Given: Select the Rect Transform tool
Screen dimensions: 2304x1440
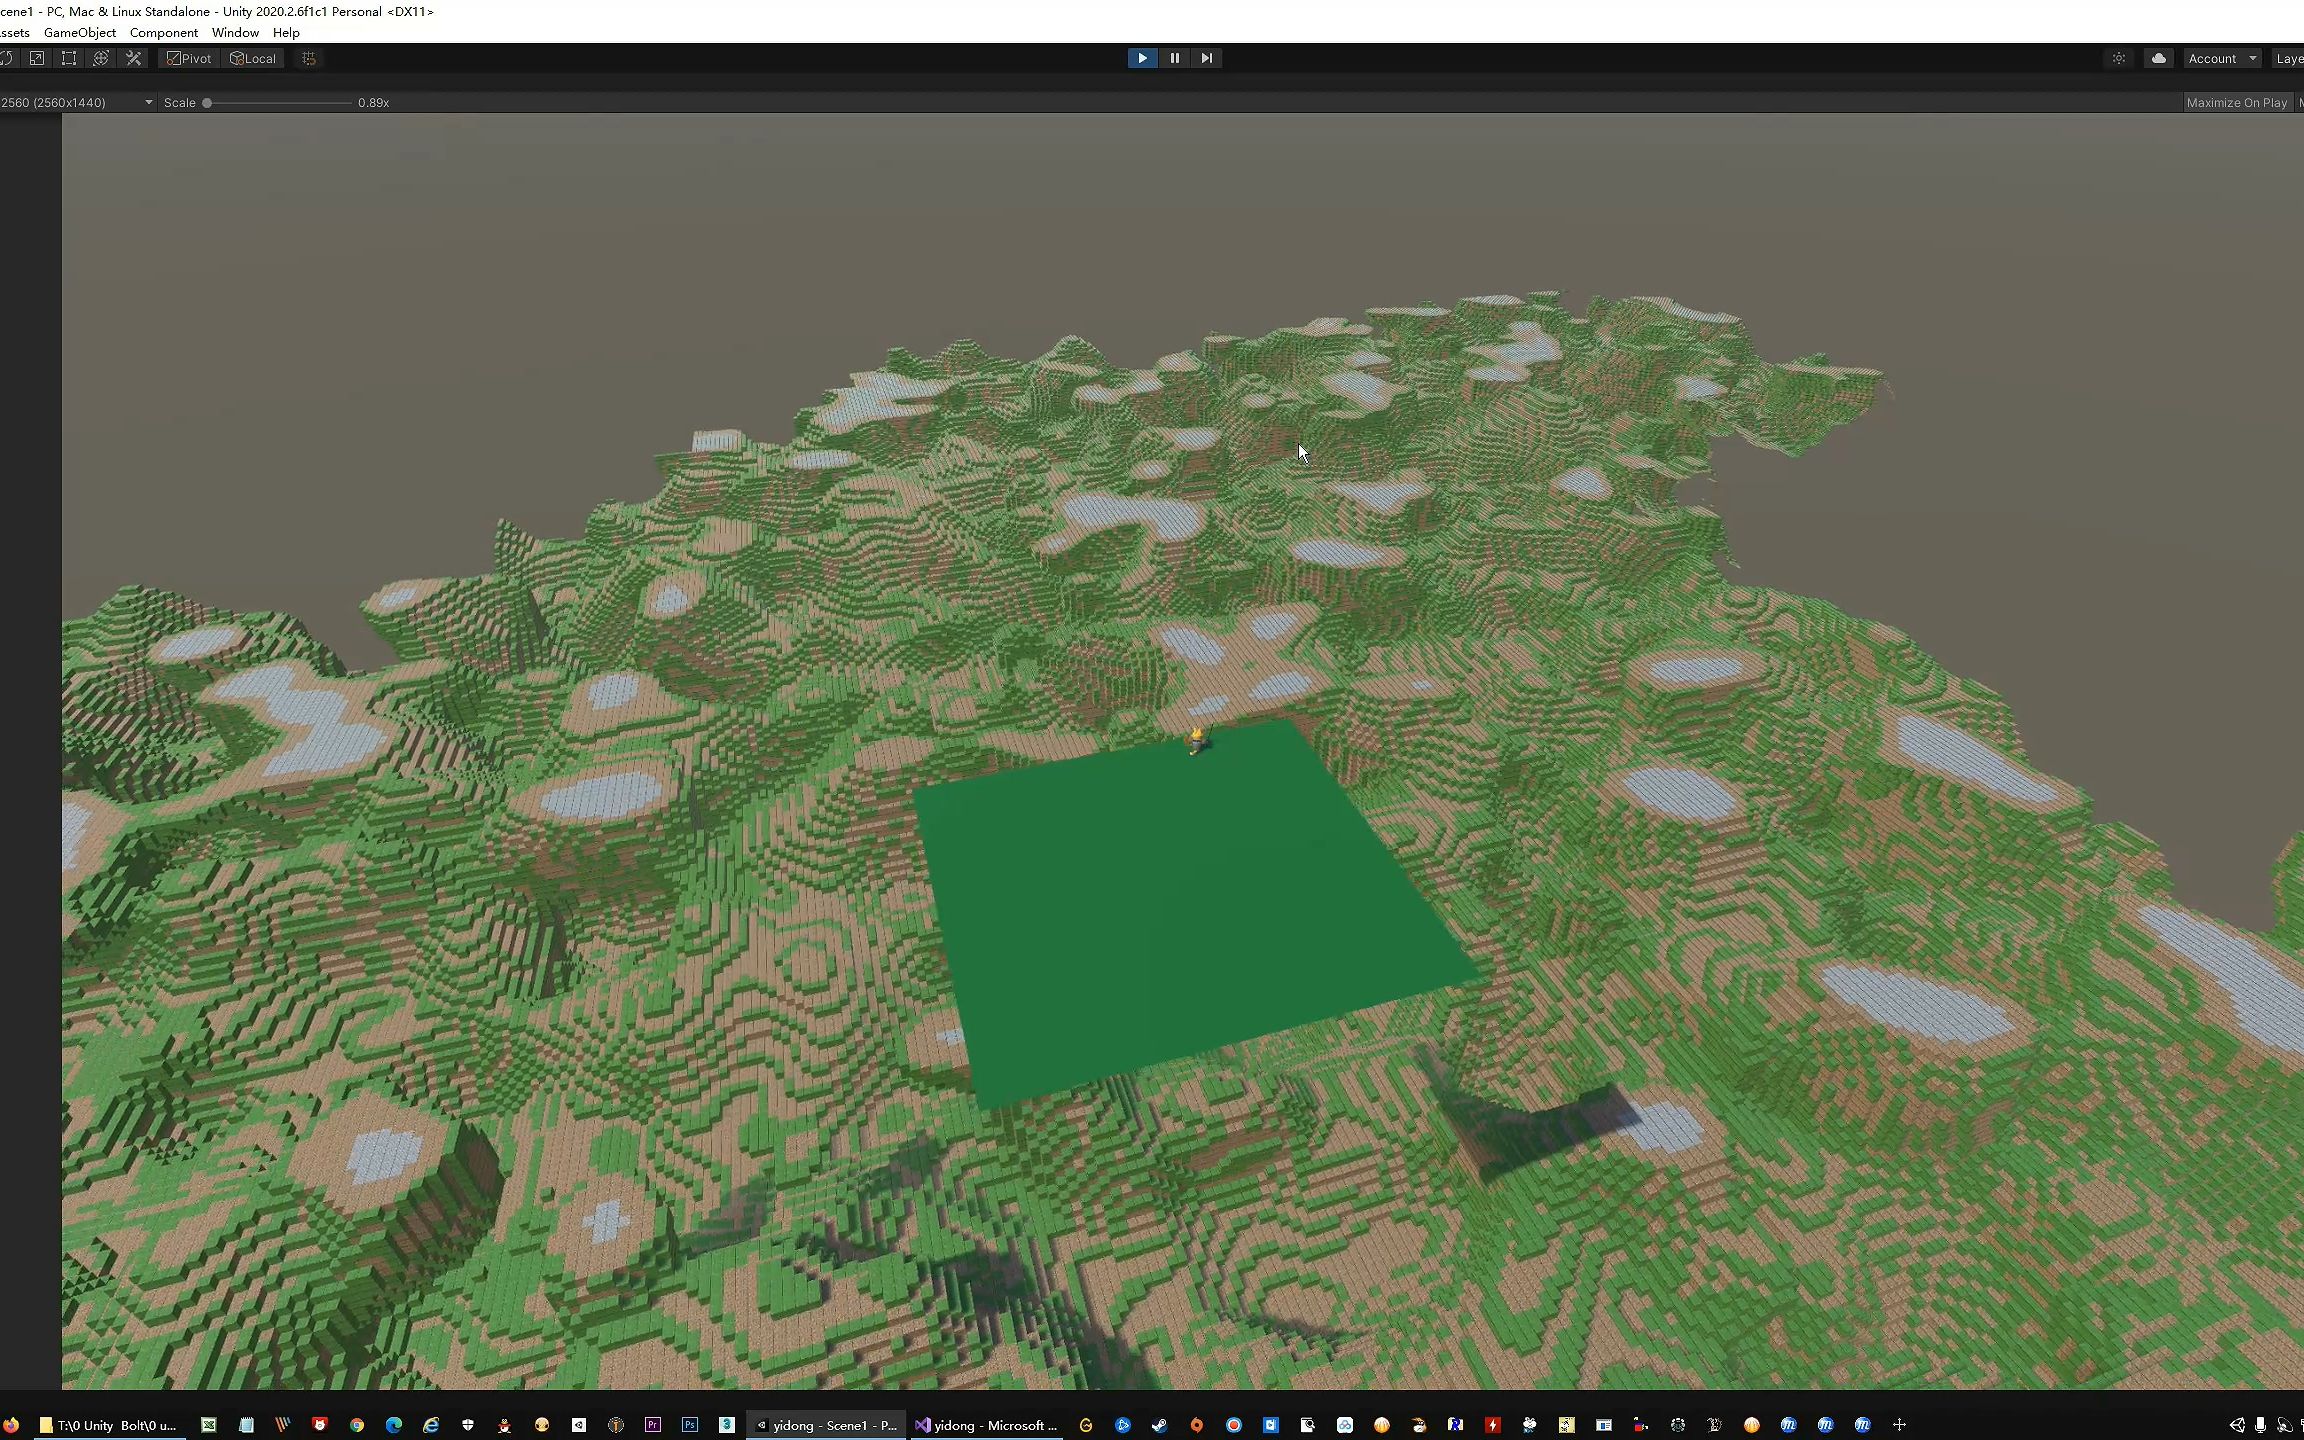Looking at the screenshot, I should point(69,58).
